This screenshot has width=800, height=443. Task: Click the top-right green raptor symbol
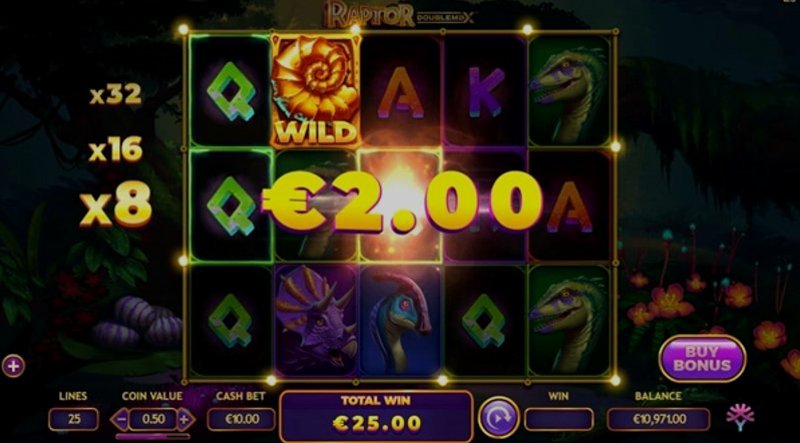click(x=569, y=93)
